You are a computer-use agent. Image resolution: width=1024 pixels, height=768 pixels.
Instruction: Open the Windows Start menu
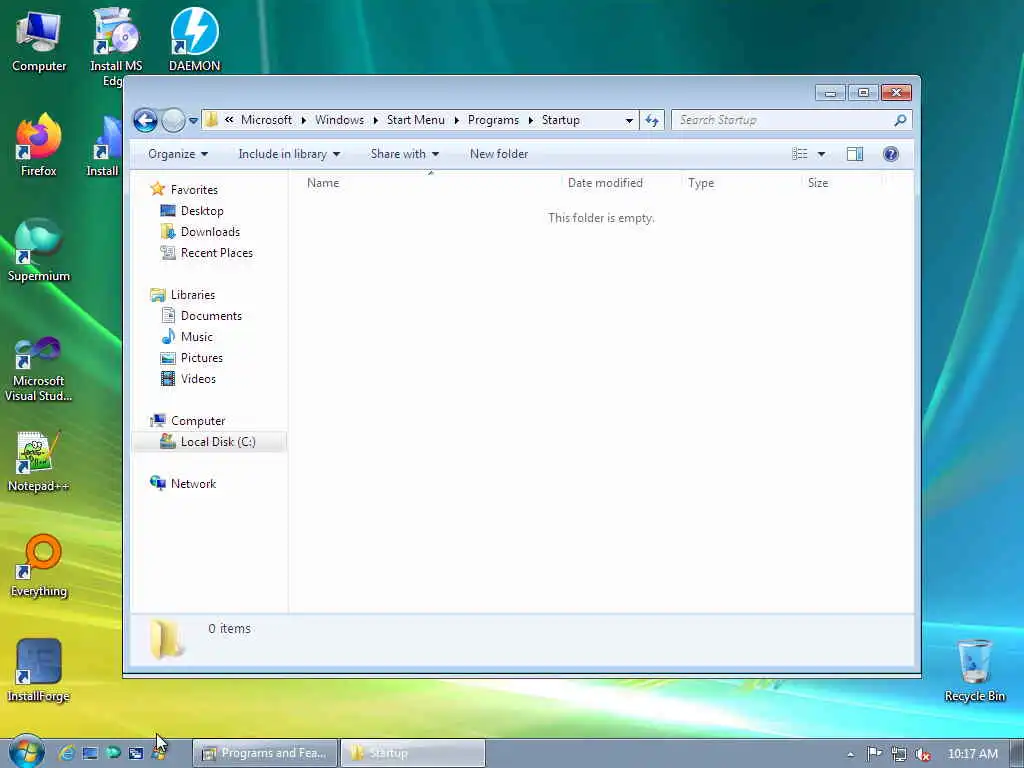[26, 752]
